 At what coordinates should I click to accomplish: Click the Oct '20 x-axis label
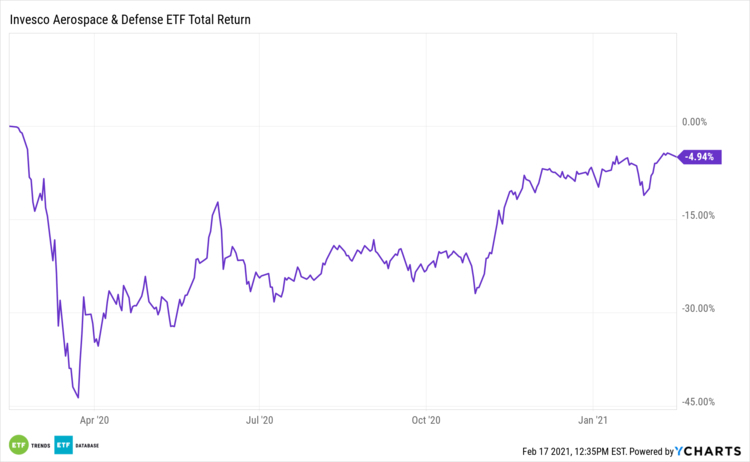tap(426, 420)
